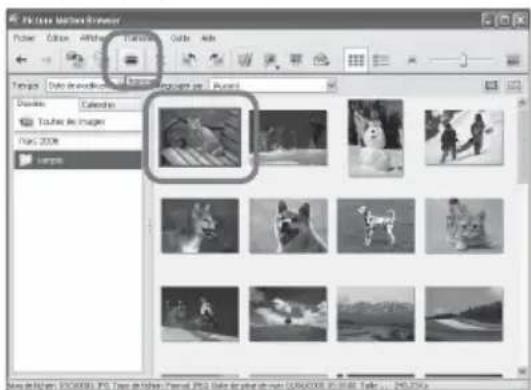The width and height of the screenshot is (531, 390).
Task: Select the highlighted sample folder
Action: point(78,160)
